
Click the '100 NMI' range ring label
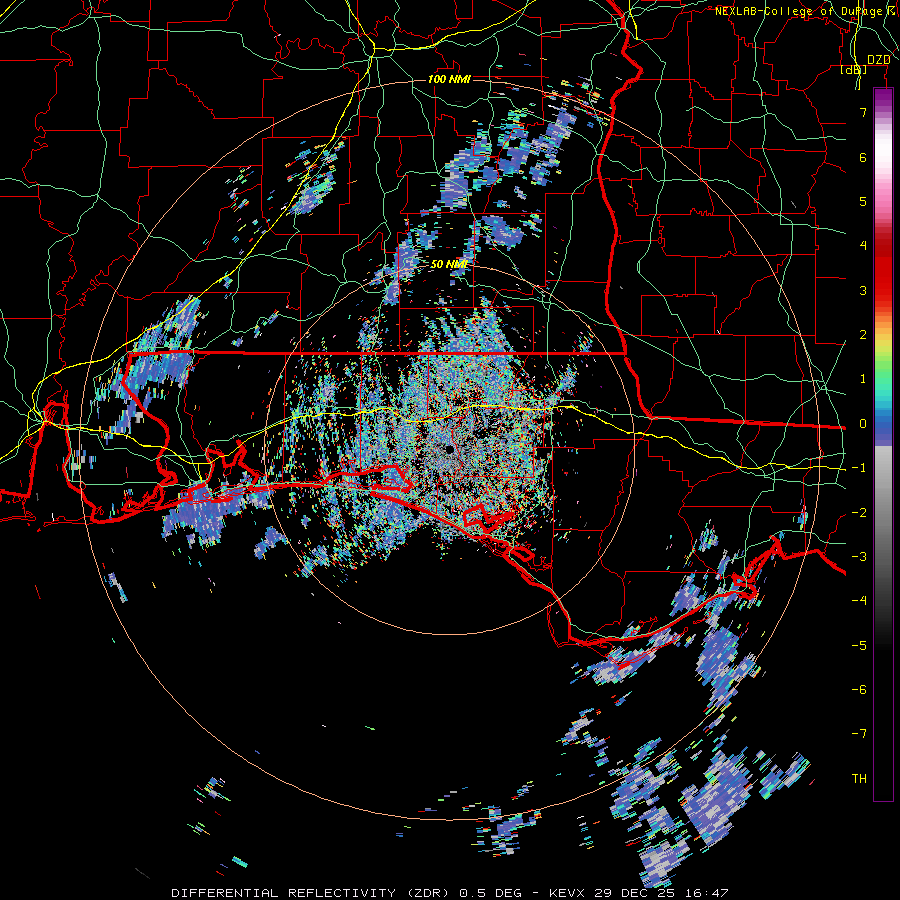[x=449, y=79]
